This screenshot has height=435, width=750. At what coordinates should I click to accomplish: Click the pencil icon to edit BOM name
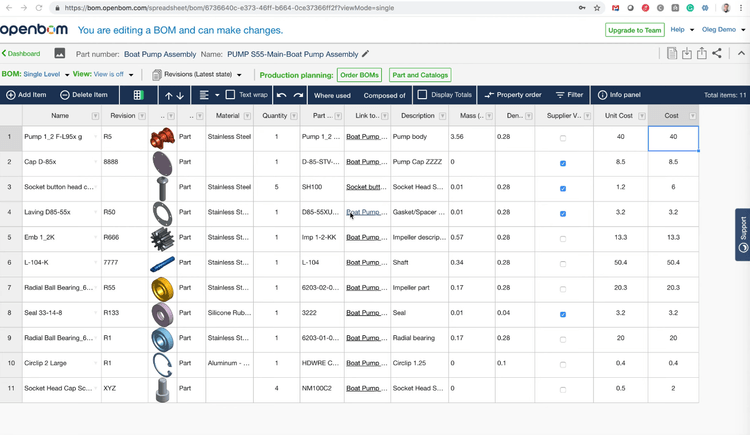click(x=365, y=54)
